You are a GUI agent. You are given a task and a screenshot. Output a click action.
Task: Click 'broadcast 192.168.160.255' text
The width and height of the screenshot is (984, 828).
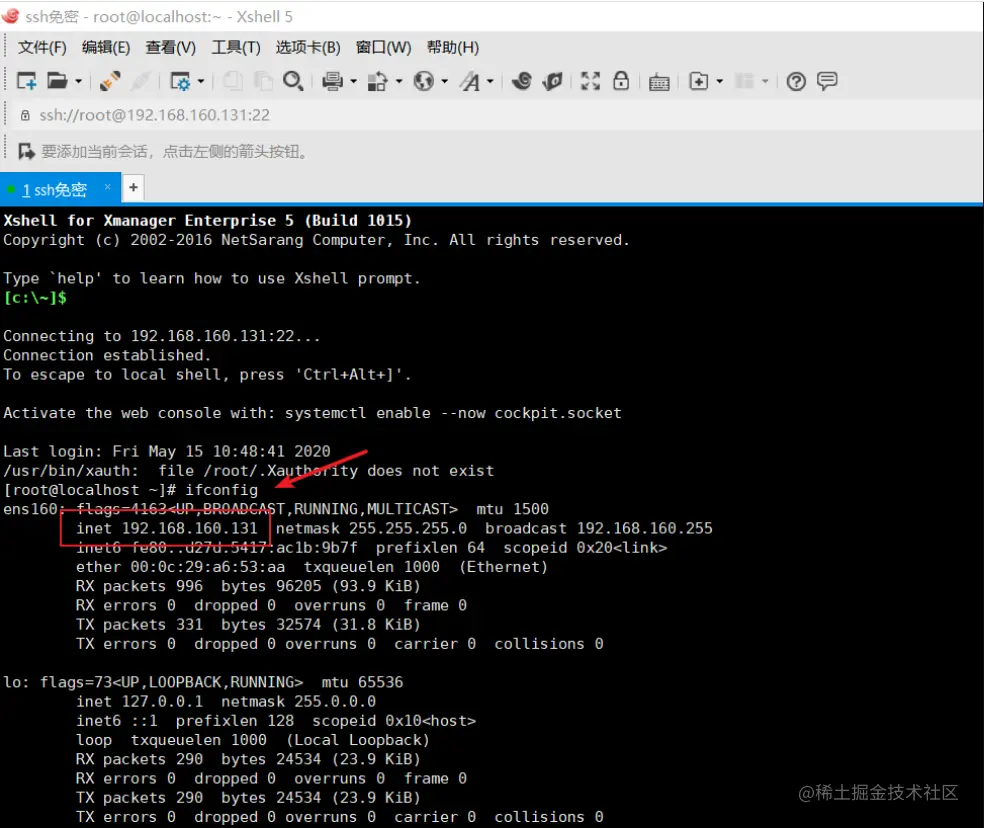[x=599, y=529]
